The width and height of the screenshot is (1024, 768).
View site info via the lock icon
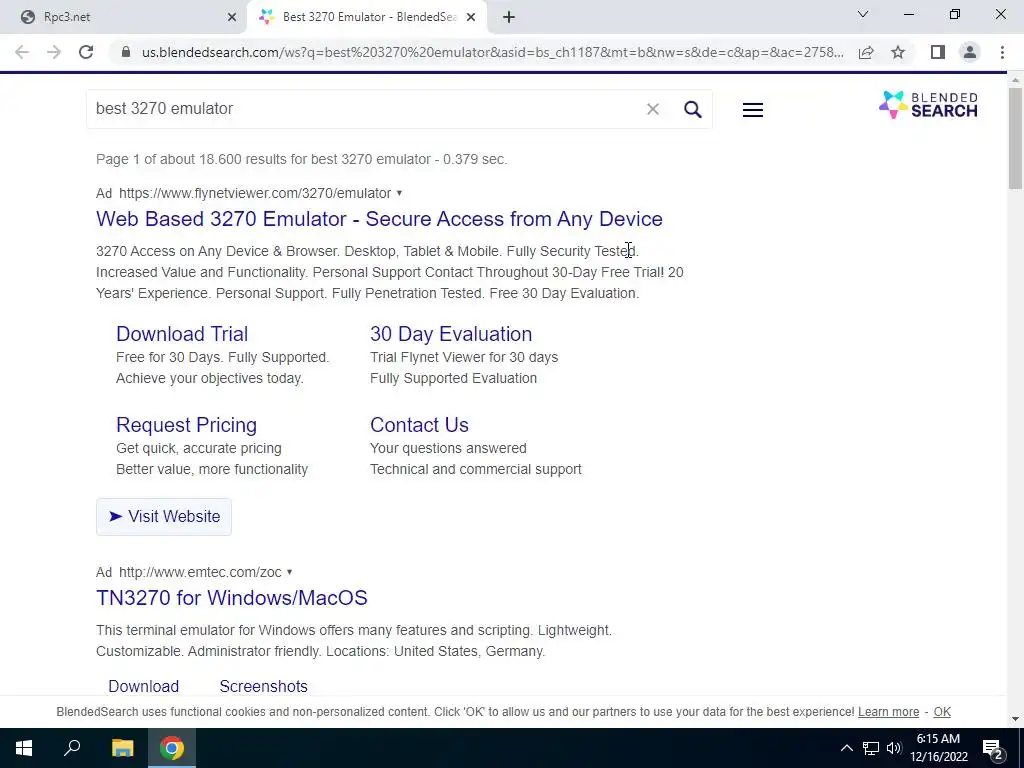click(126, 52)
